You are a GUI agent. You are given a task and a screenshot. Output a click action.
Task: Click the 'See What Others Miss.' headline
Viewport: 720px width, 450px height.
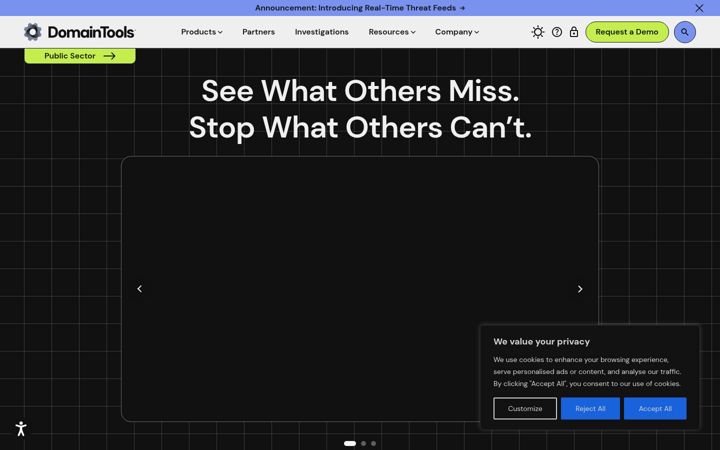[x=360, y=91]
